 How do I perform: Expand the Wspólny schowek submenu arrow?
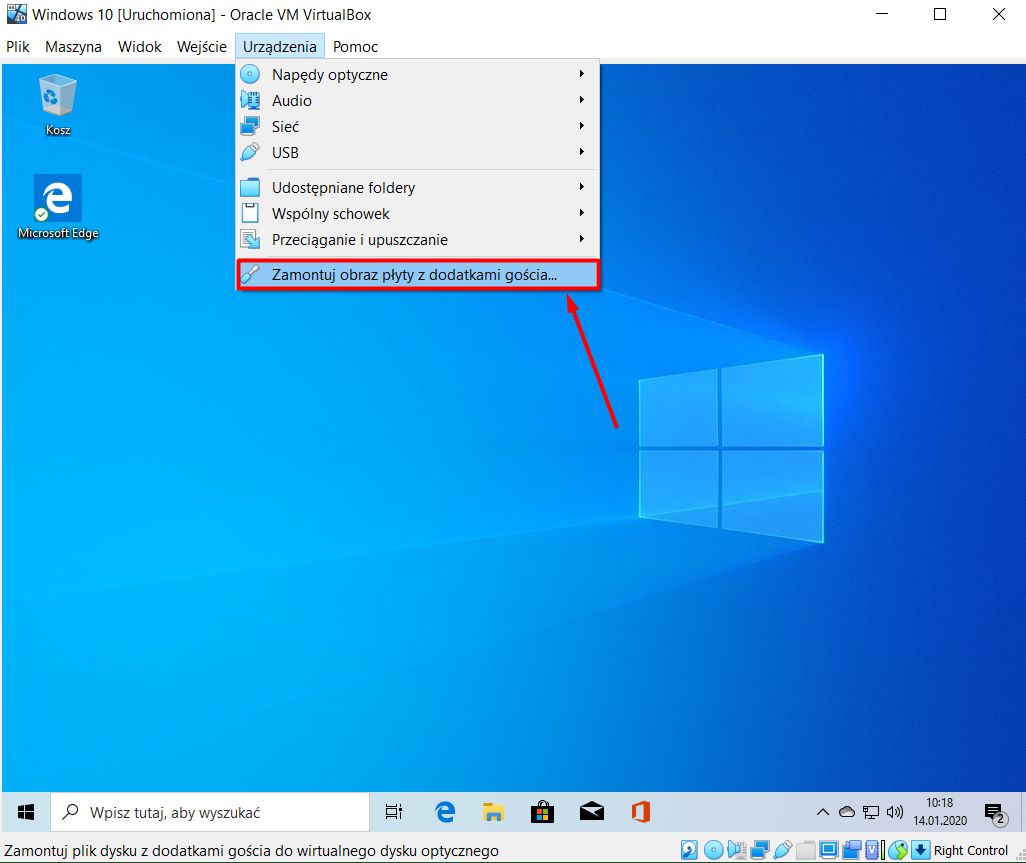(x=581, y=213)
